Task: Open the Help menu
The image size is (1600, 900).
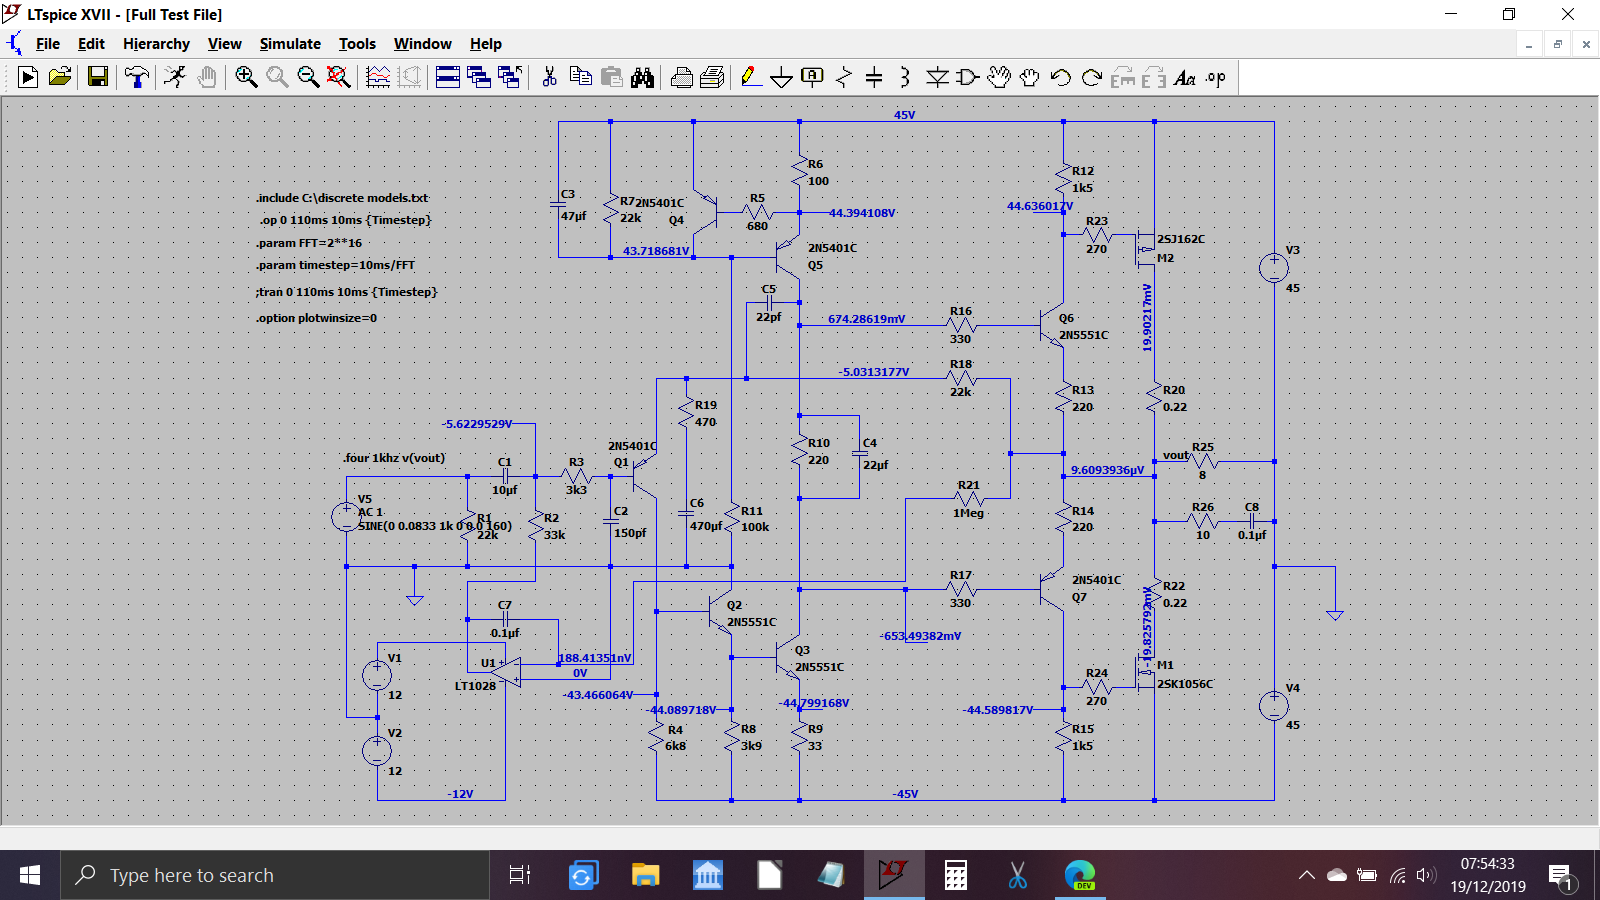Action: 486,44
